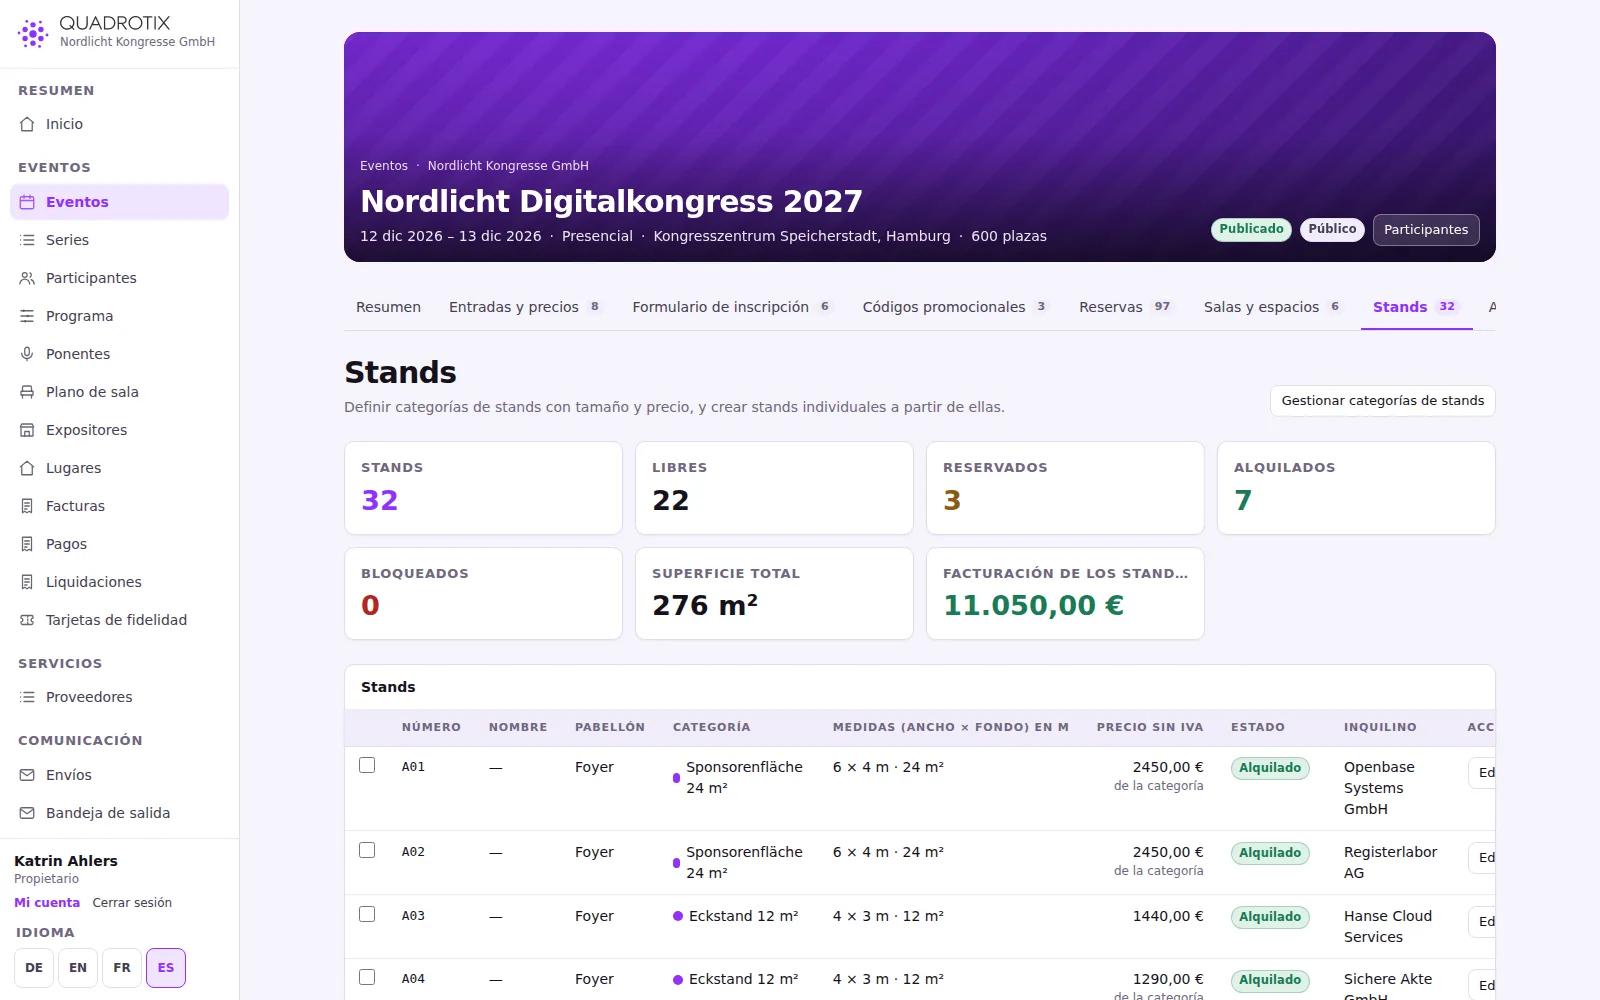Click the Lugares icon in sidebar

point(27,468)
